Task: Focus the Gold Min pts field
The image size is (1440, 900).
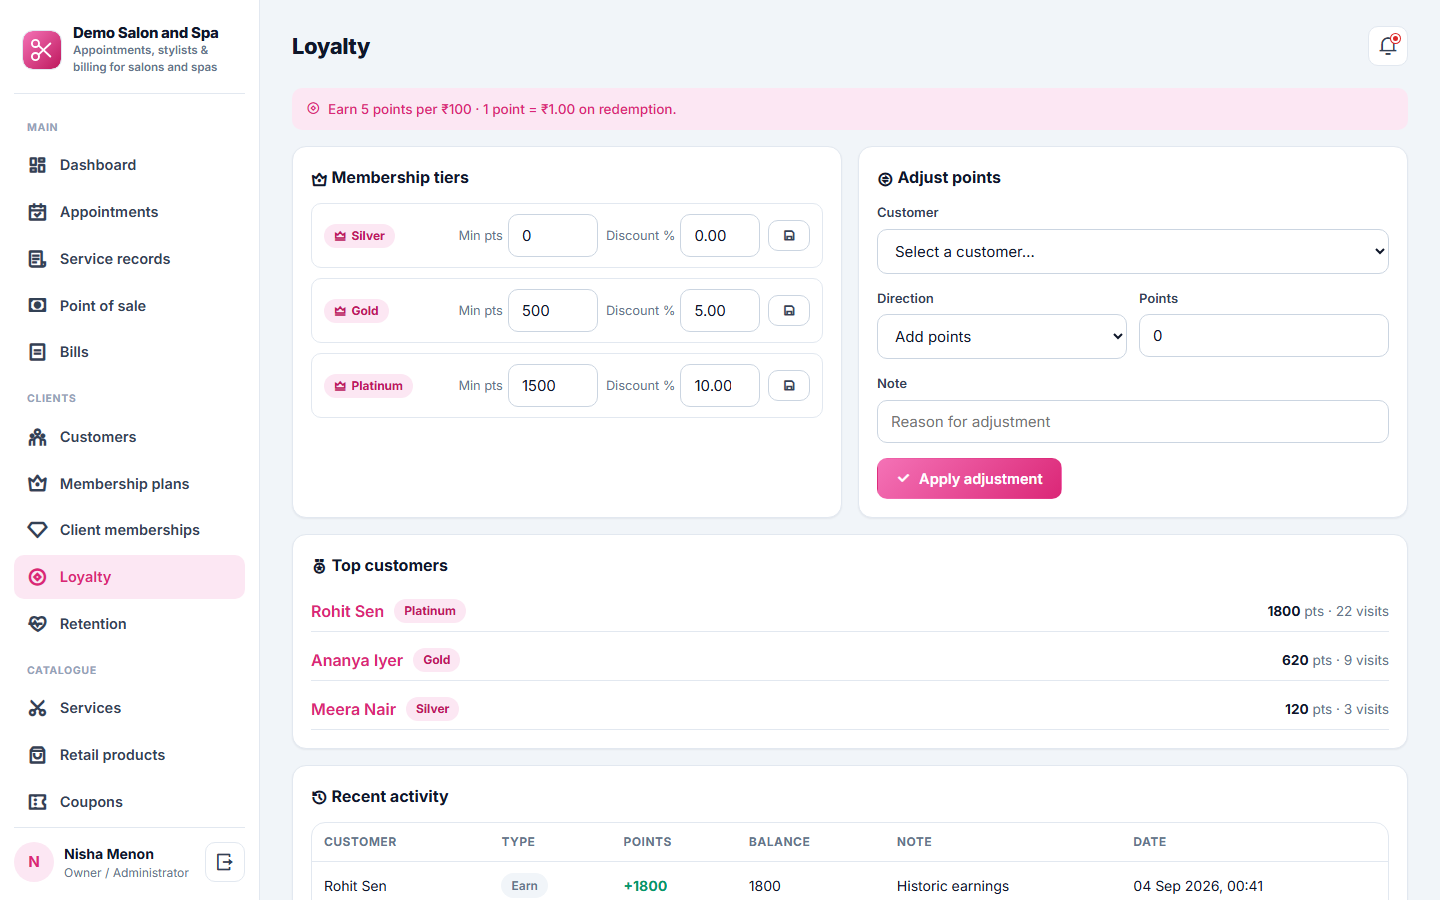Action: (553, 311)
